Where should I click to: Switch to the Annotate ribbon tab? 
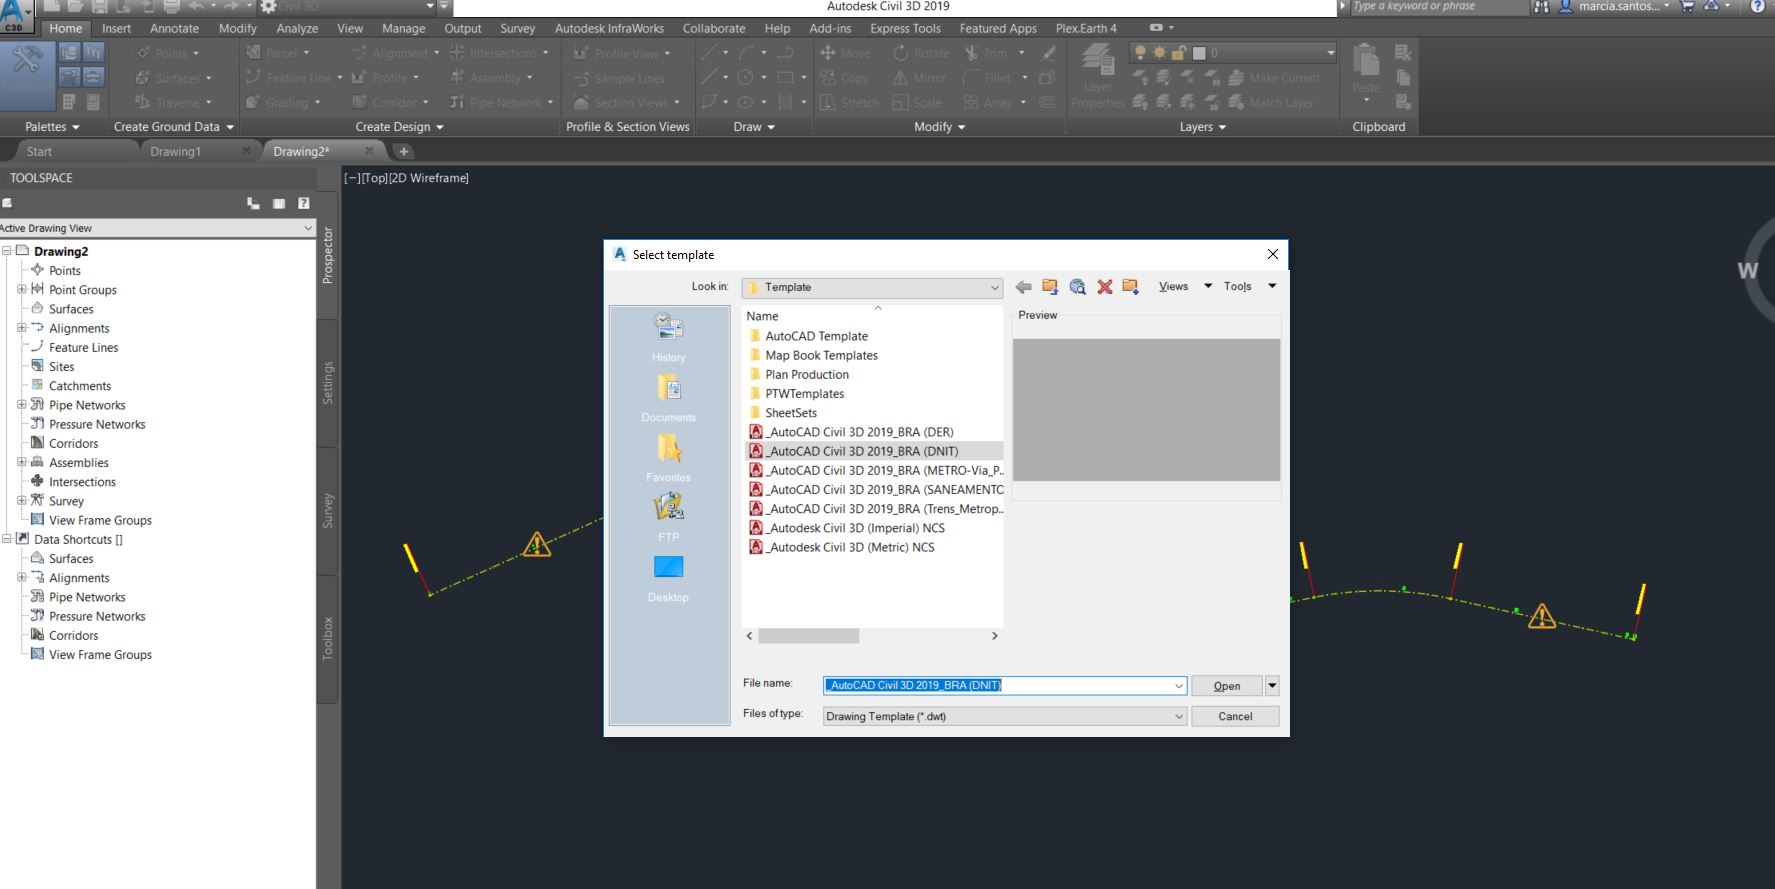[174, 29]
